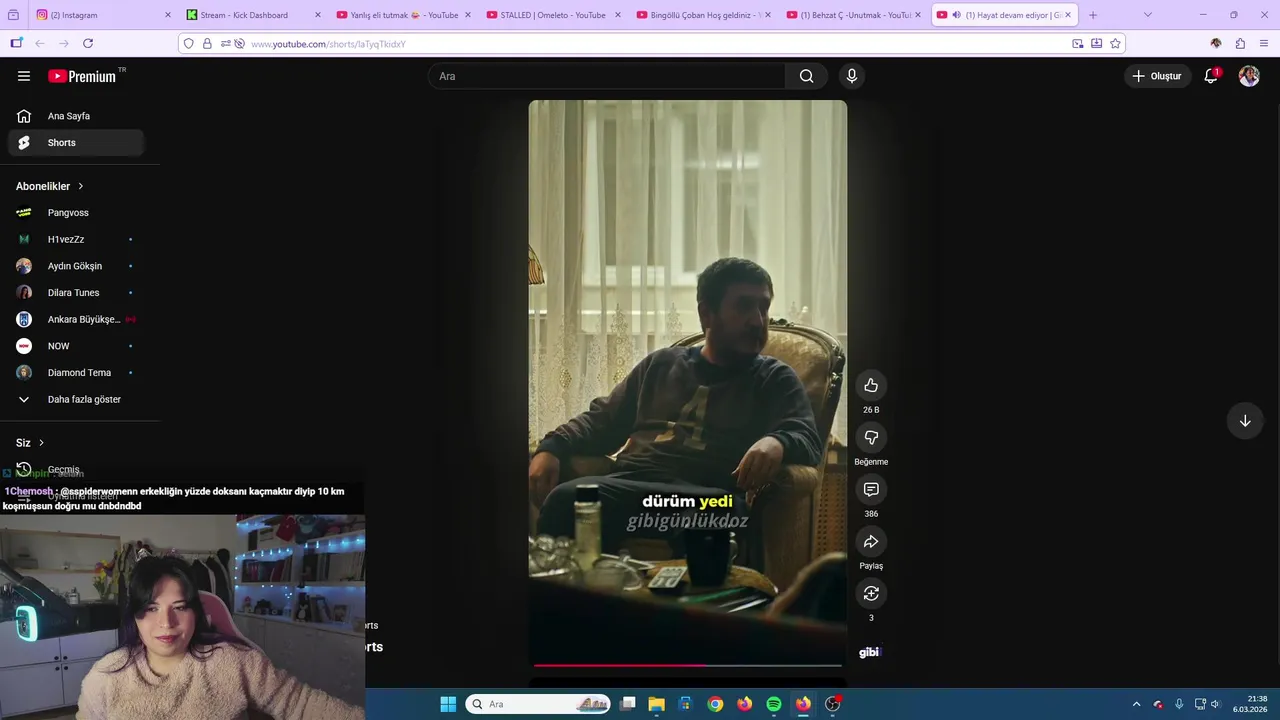This screenshot has height=720, width=1280.
Task: Open the Pangvoss subscription channel
Action: click(x=76, y=213)
